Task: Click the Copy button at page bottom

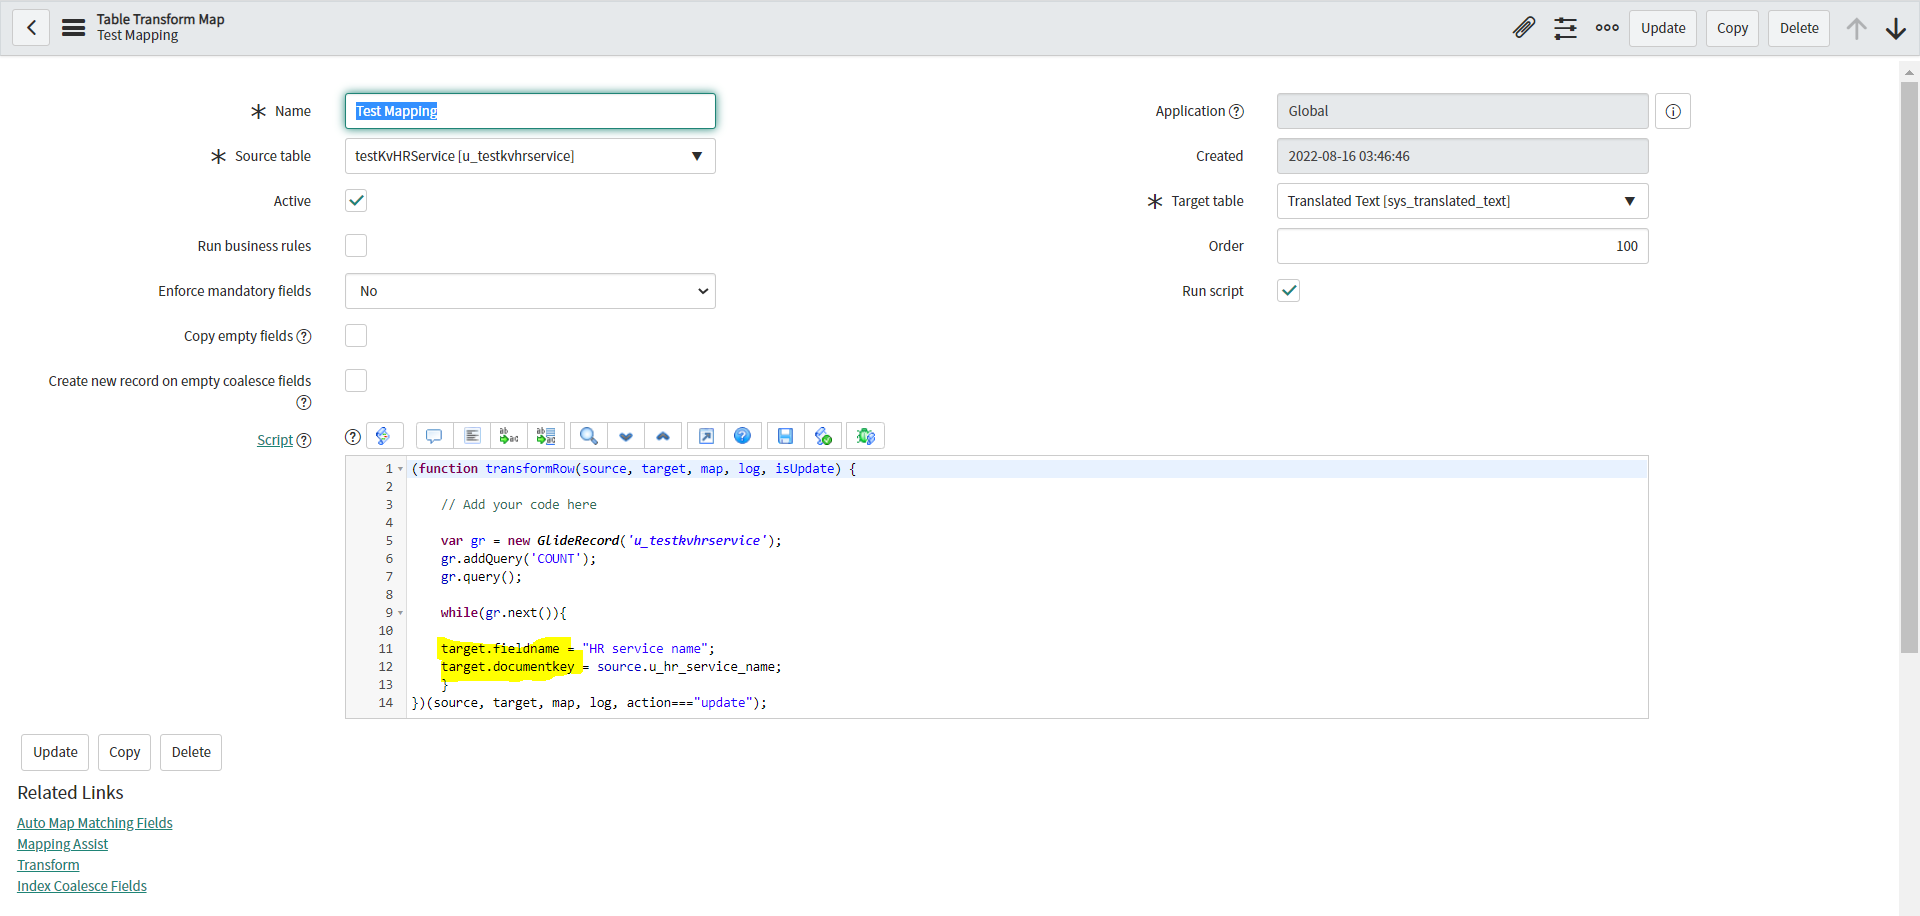Action: click(123, 752)
